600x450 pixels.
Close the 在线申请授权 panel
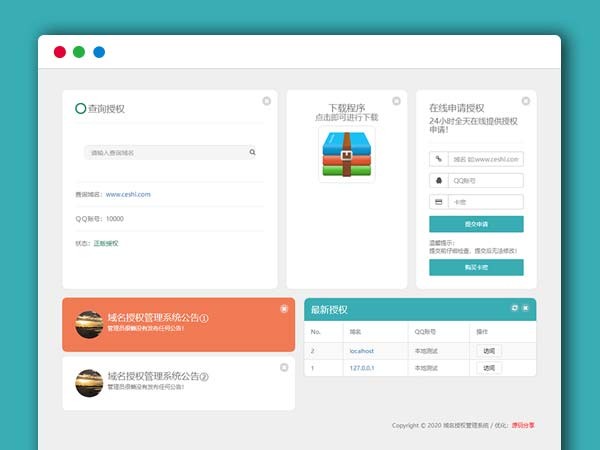coord(525,101)
